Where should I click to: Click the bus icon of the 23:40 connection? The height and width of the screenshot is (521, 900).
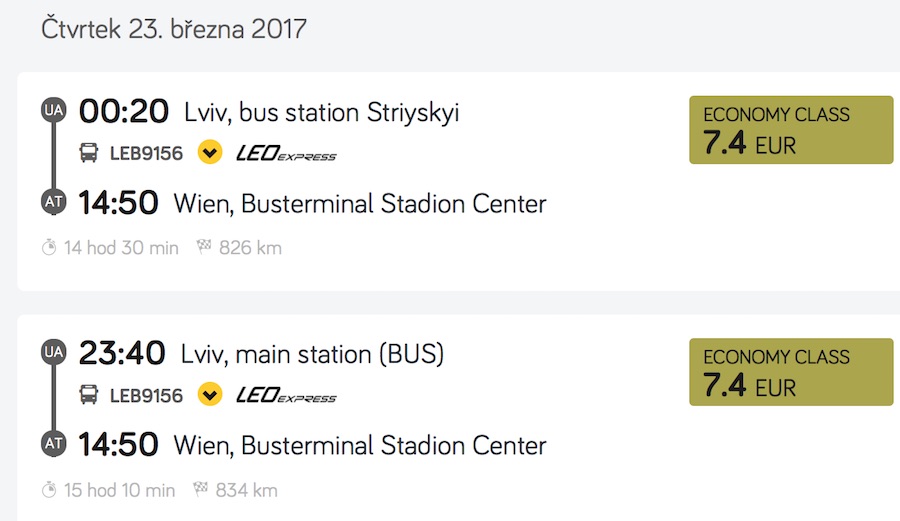[89, 395]
